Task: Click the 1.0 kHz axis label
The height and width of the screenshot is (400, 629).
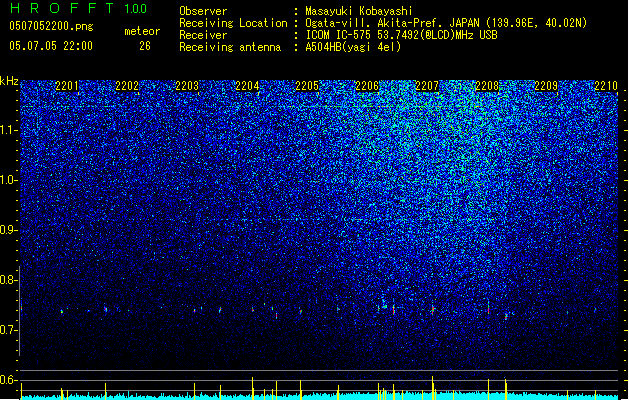Action: coord(9,180)
